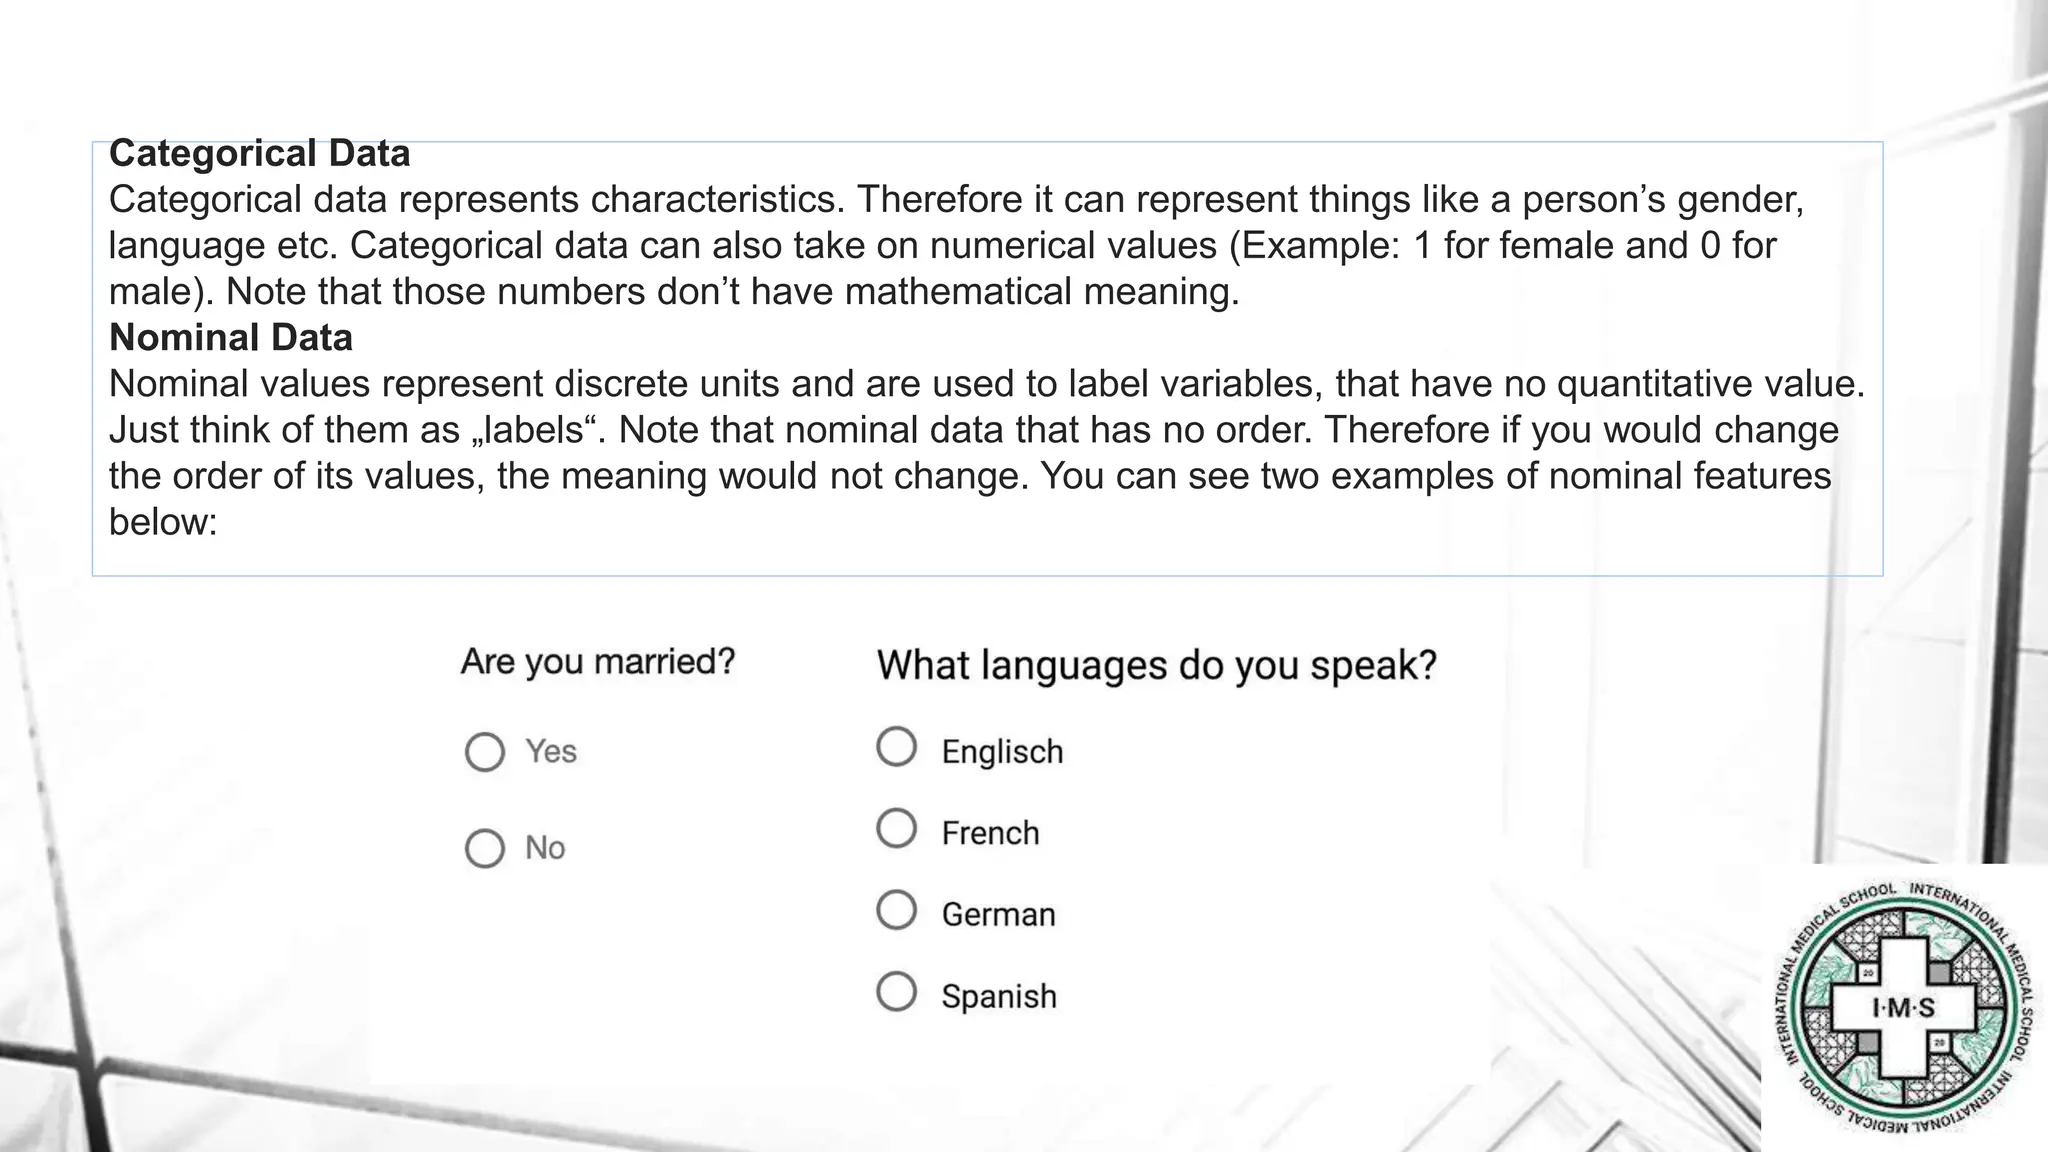
Task: Click the 'Categorical Data' bold heading
Action: (x=260, y=154)
